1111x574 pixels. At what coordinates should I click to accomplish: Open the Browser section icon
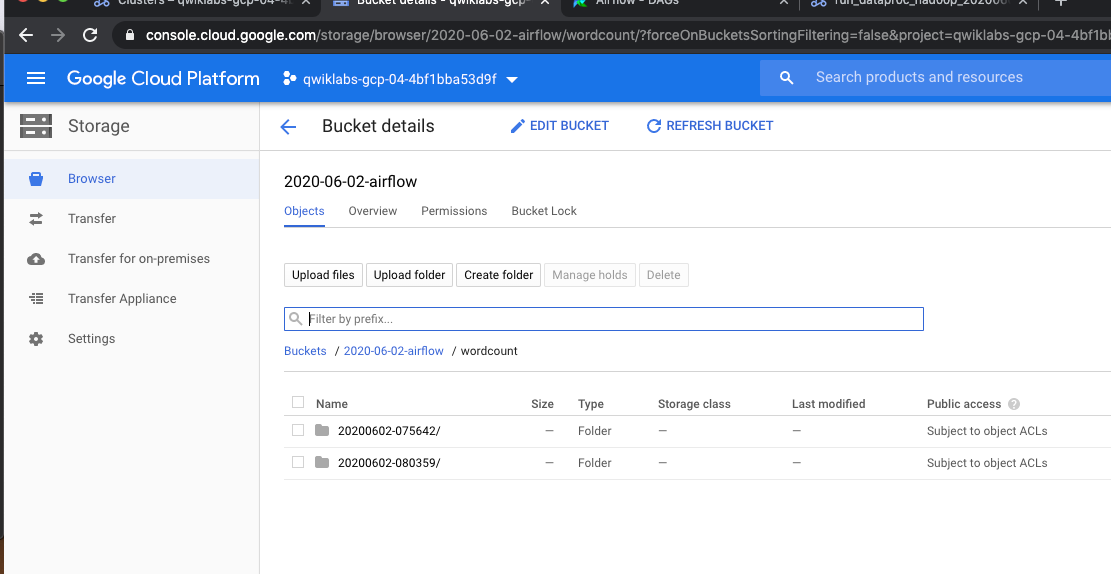click(x=36, y=179)
